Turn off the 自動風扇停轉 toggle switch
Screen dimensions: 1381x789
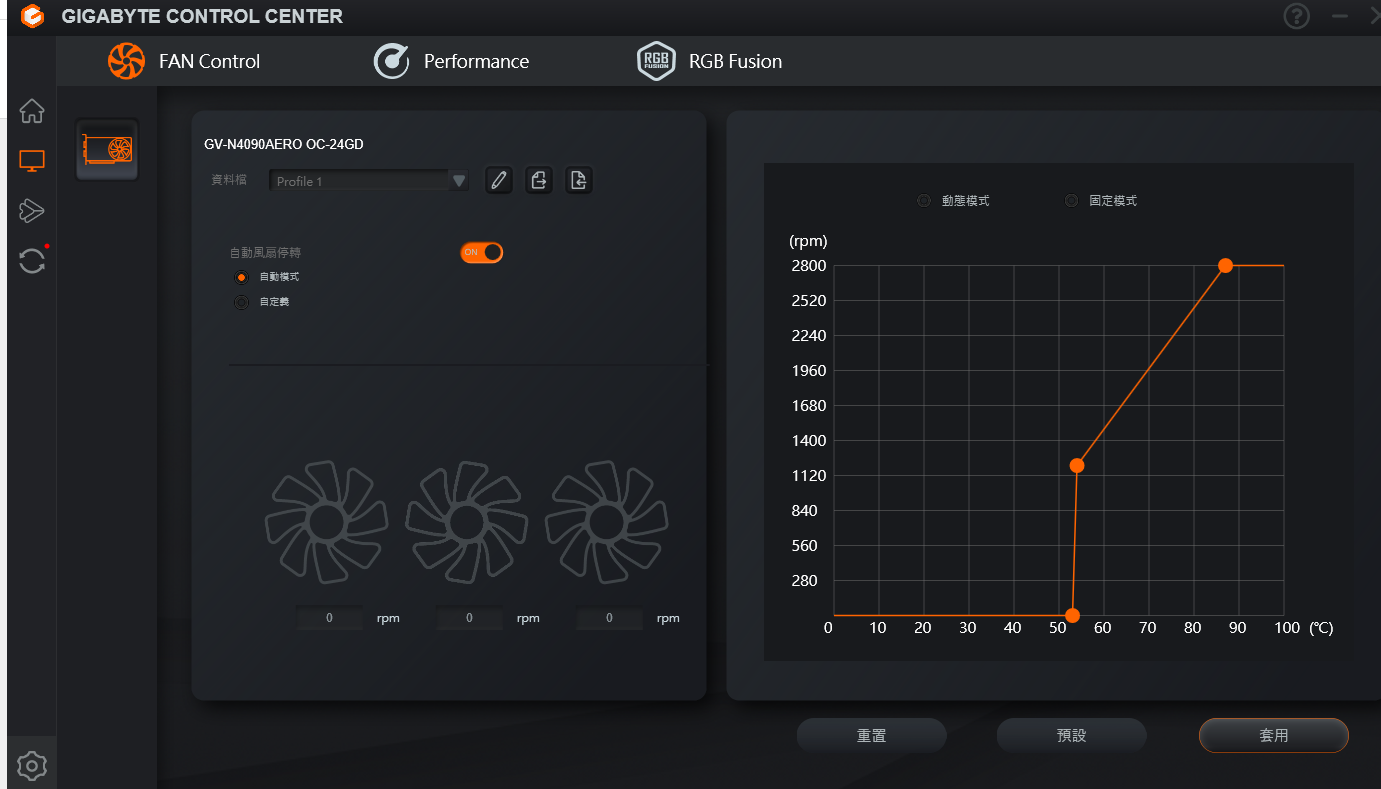tap(481, 252)
